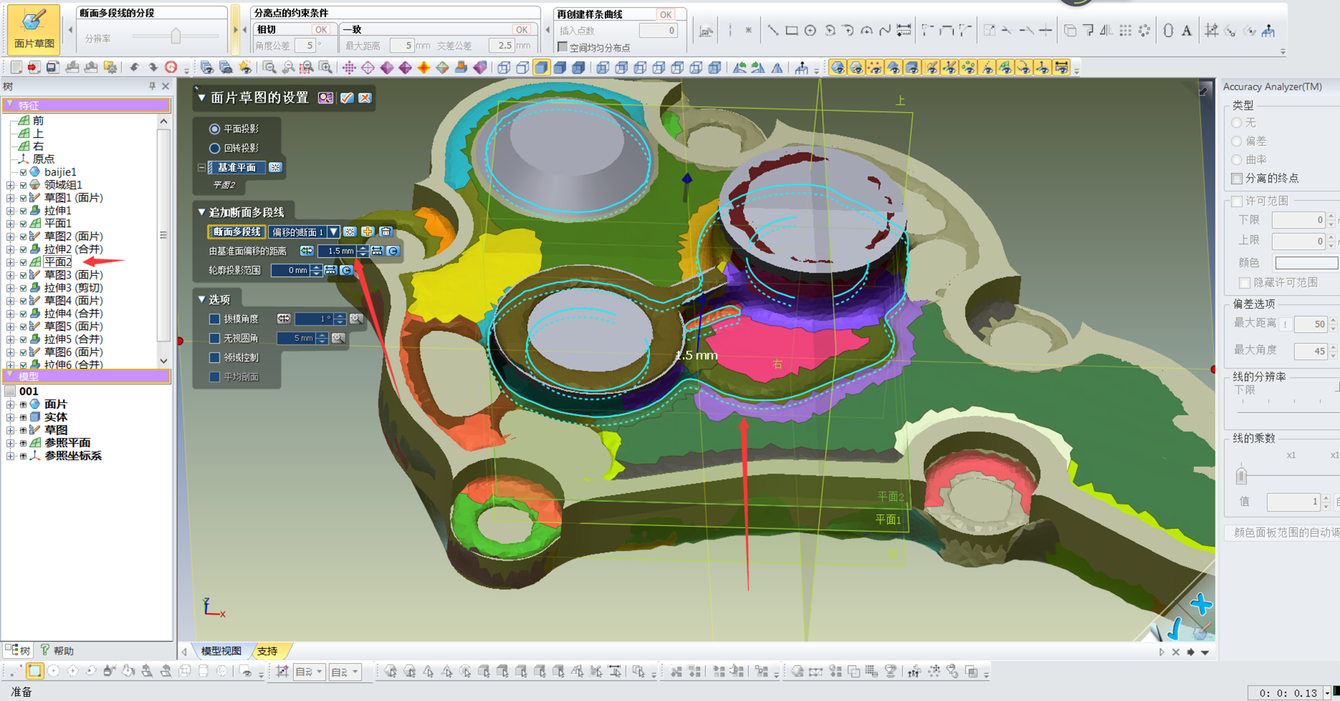Click the Save disk icon

click(x=52, y=68)
